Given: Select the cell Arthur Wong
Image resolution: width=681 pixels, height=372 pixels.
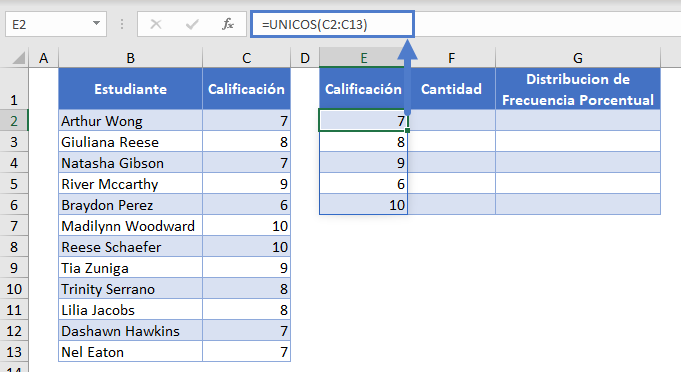Looking at the screenshot, I should (130, 121).
